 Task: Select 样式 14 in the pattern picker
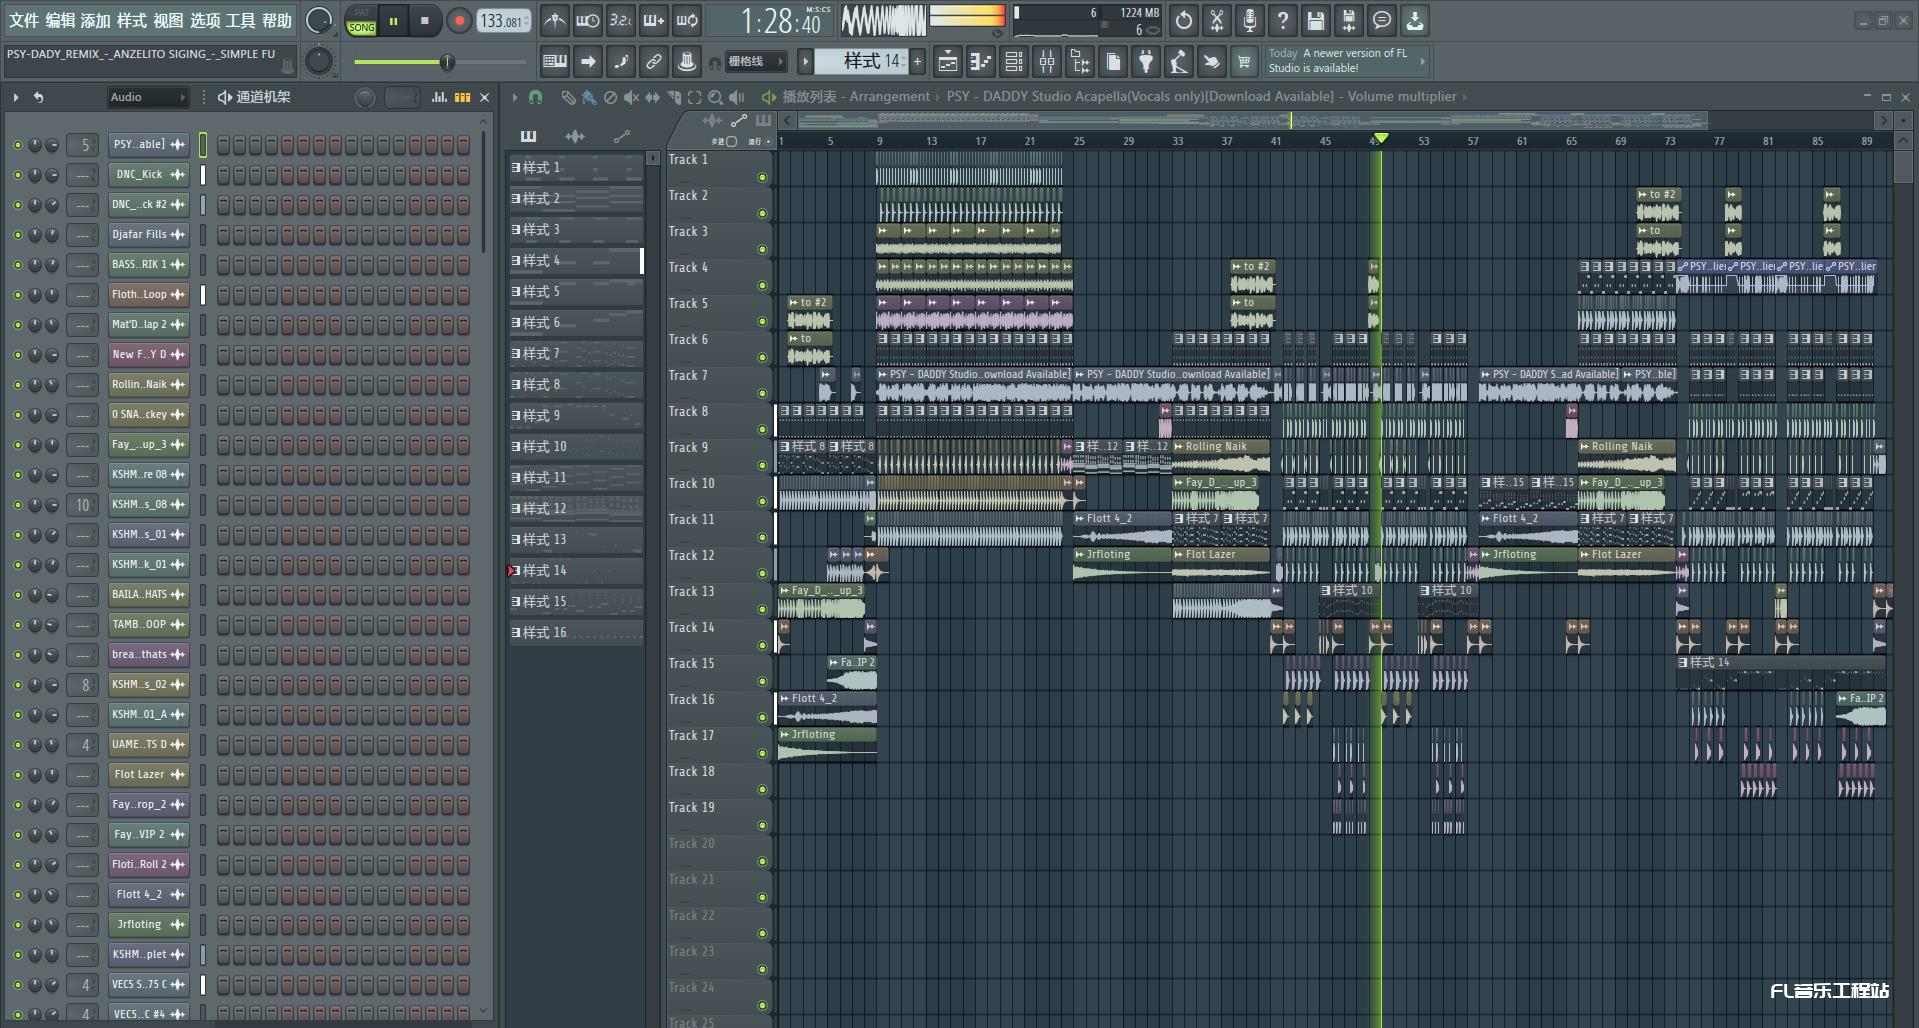point(576,571)
